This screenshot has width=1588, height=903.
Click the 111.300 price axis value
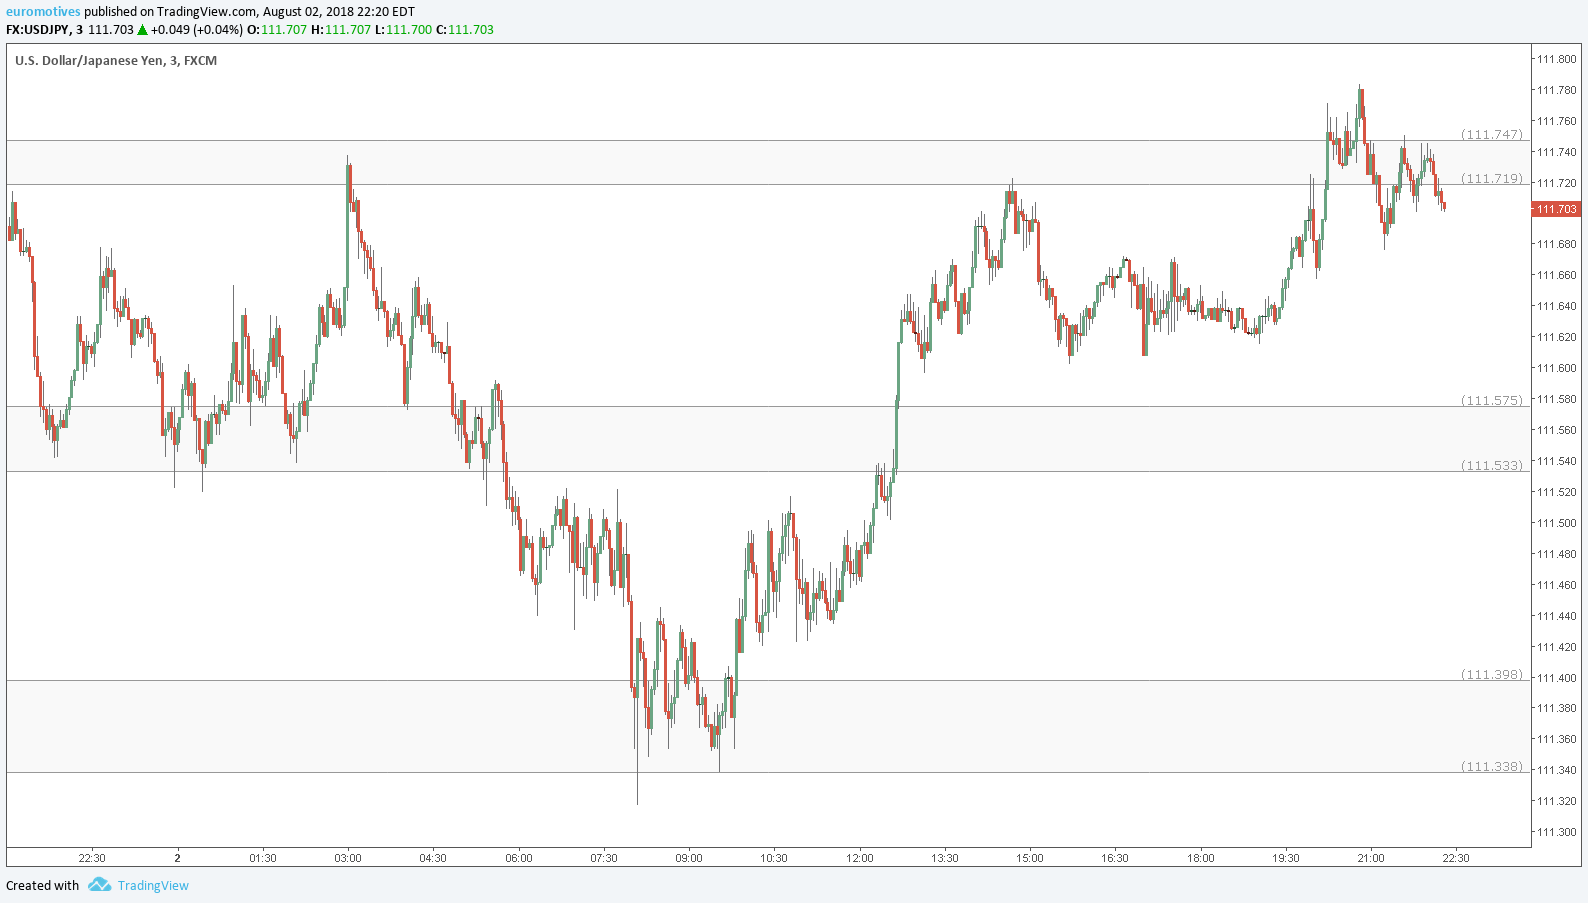1556,832
